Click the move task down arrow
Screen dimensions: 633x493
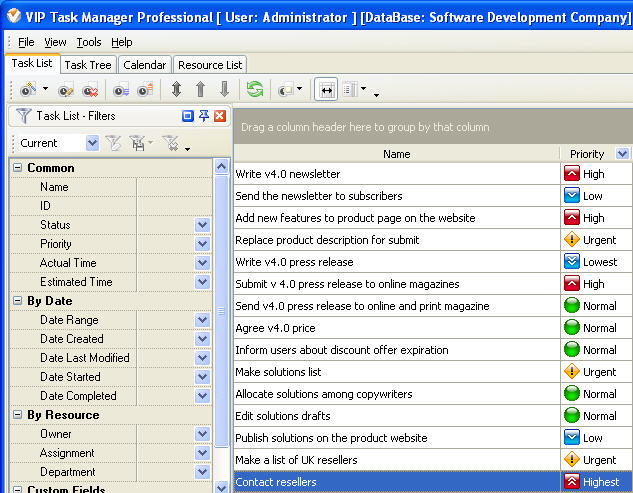[224, 89]
